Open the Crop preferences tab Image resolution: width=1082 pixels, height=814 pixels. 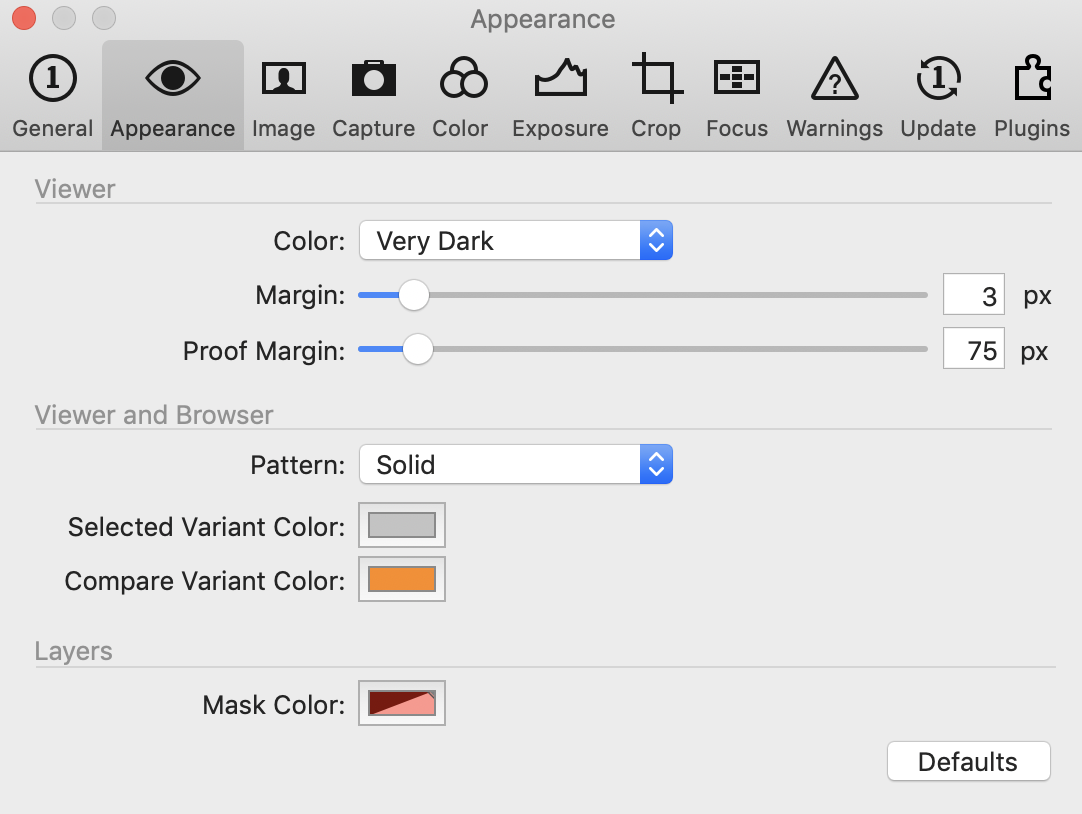coord(656,97)
